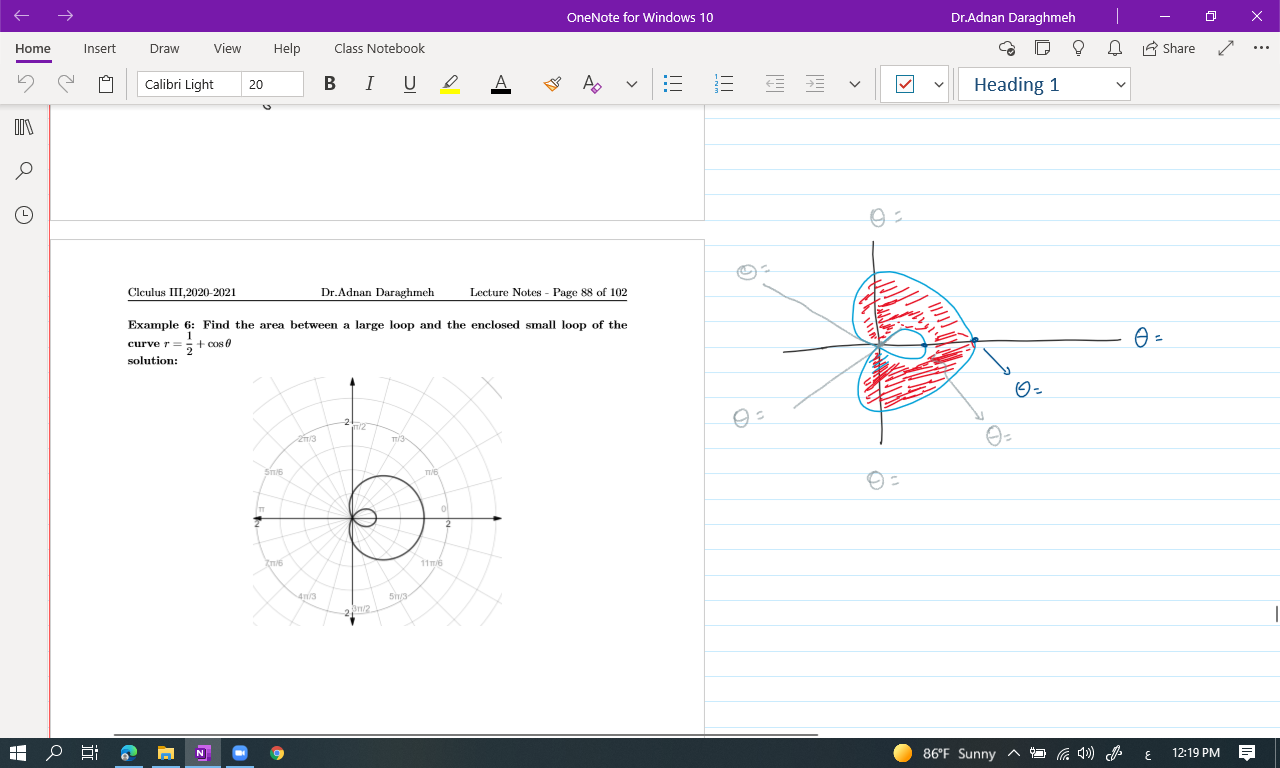The width and height of the screenshot is (1280, 768).
Task: Open the notebooks navigation pane
Action: coord(24,127)
